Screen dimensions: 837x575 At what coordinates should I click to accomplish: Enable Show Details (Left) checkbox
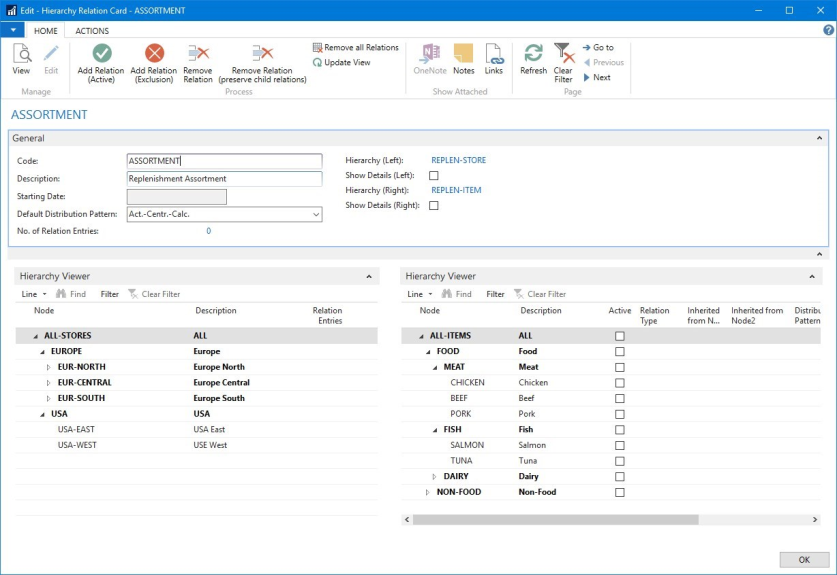pyautogui.click(x=434, y=176)
